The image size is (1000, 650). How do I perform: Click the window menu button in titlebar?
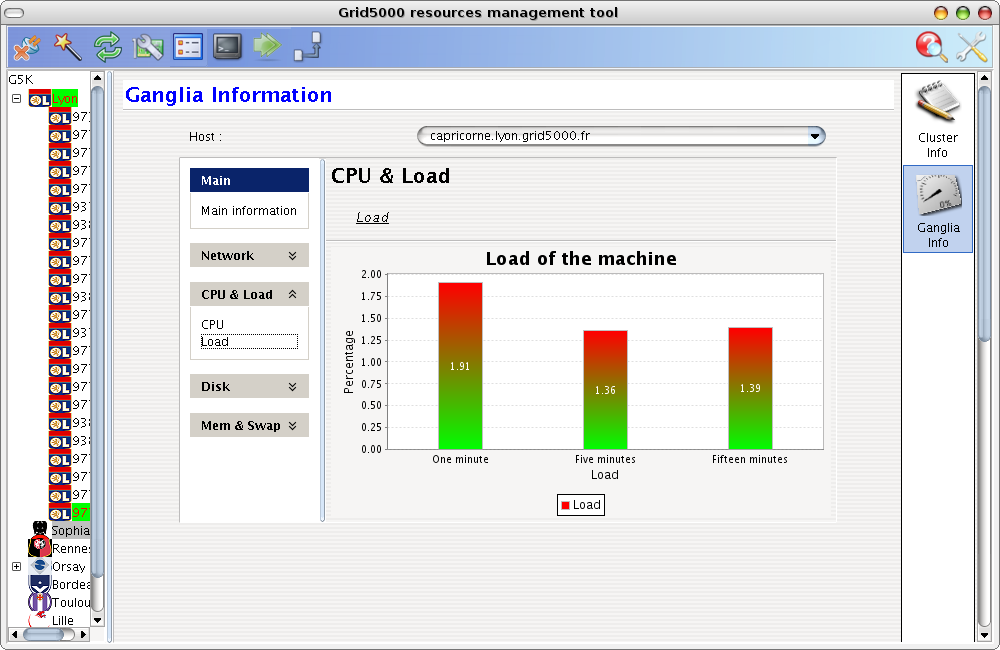coord(14,13)
